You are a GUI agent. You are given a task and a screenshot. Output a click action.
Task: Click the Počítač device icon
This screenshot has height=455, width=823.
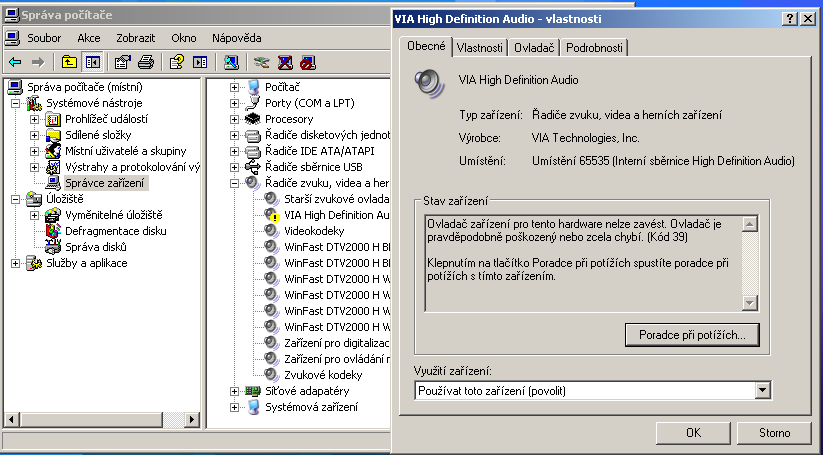(253, 87)
